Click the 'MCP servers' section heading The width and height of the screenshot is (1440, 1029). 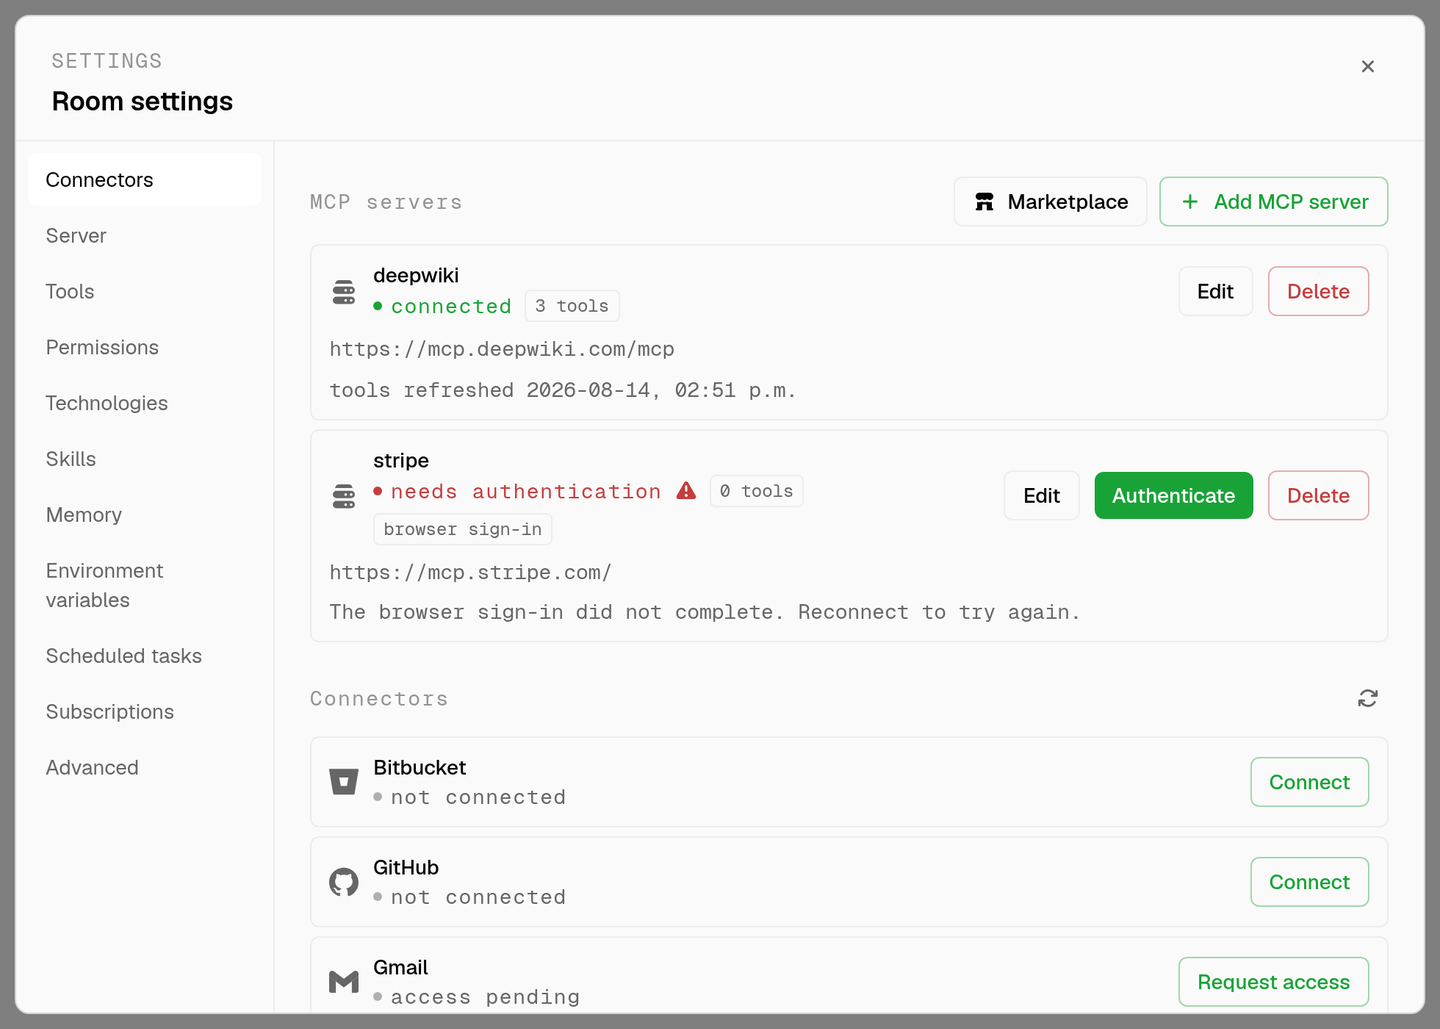(x=386, y=202)
